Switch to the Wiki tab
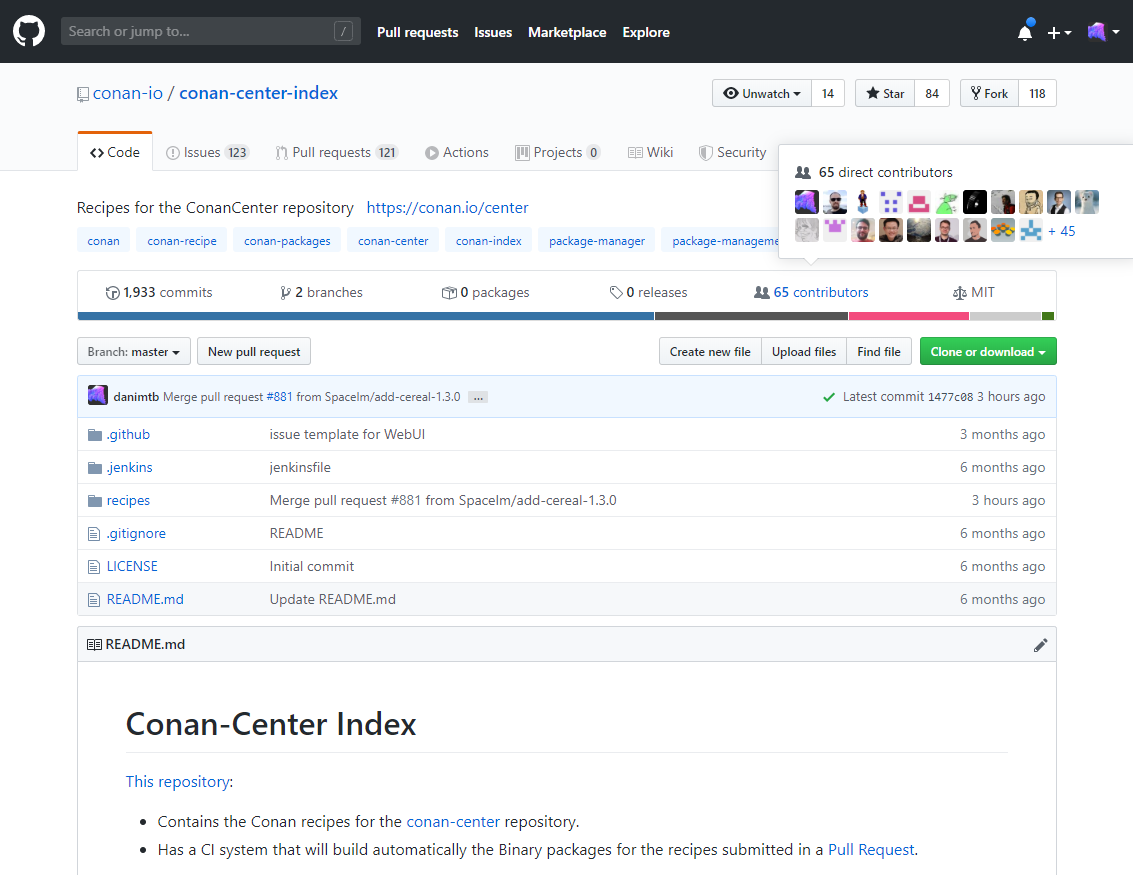The image size is (1133, 875). pos(650,152)
